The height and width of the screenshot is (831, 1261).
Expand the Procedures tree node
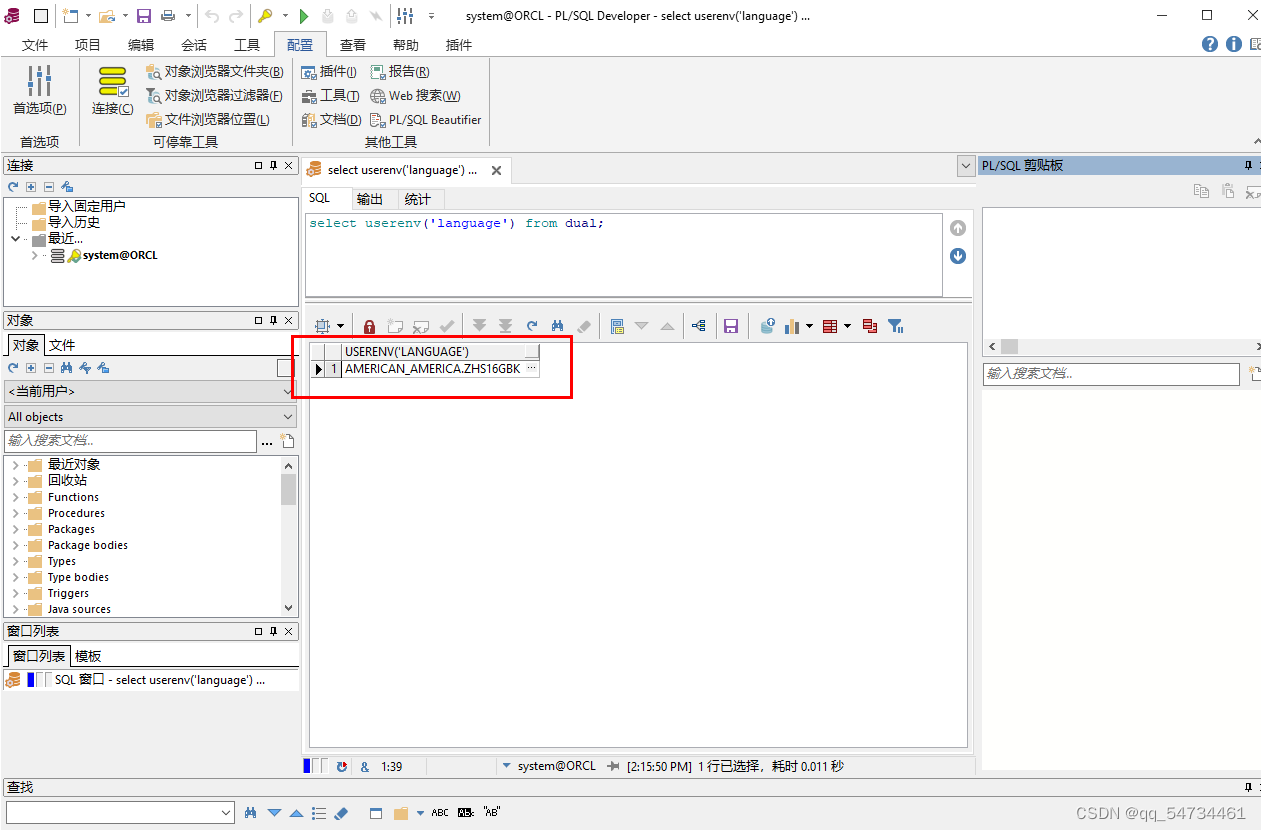pos(15,513)
